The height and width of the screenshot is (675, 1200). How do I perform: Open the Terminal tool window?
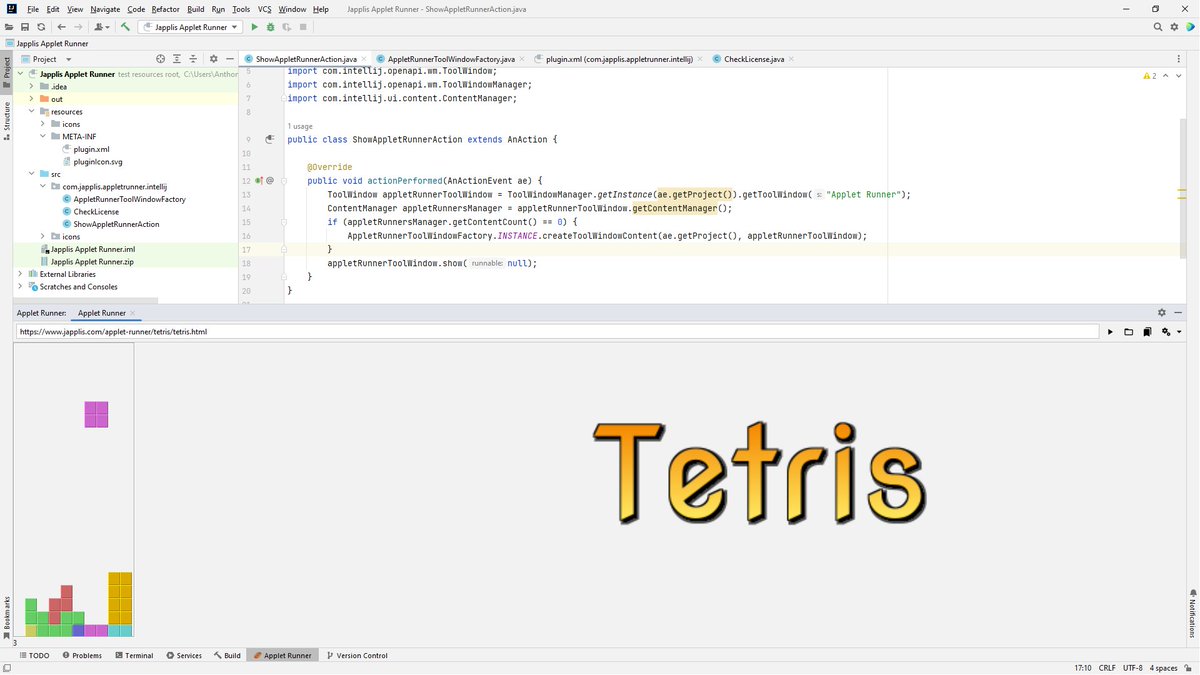coord(135,655)
